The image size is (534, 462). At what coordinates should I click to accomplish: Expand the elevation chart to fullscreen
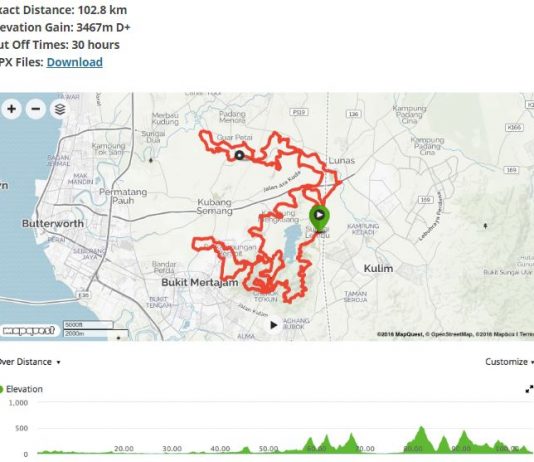529,389
